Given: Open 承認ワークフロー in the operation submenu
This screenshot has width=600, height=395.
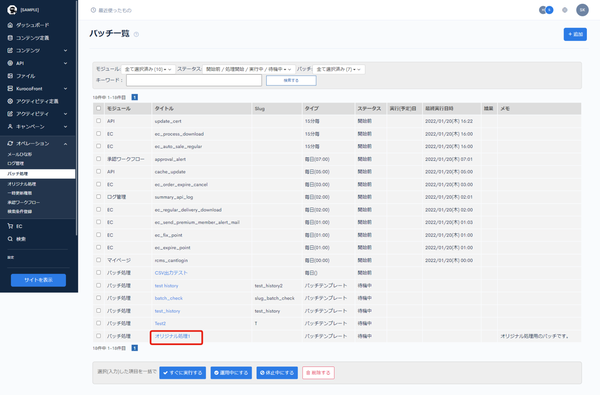Looking at the screenshot, I should pos(24,202).
